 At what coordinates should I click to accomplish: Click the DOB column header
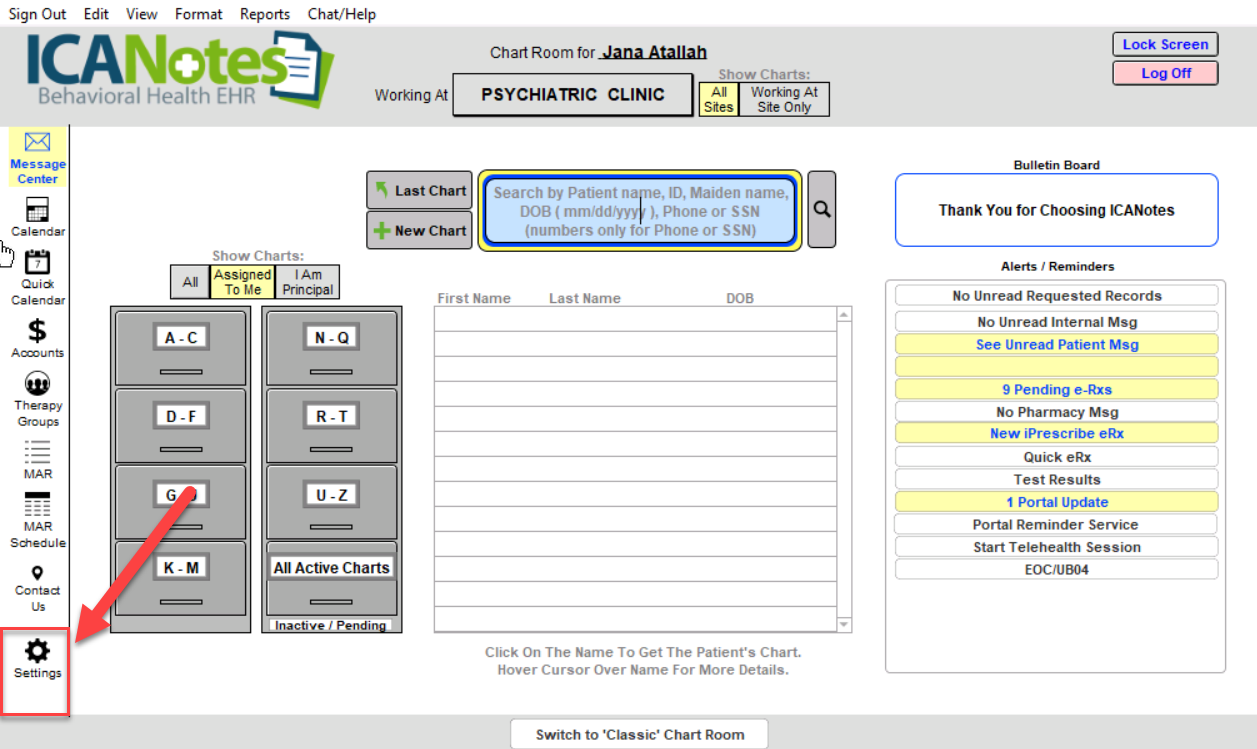coord(740,298)
